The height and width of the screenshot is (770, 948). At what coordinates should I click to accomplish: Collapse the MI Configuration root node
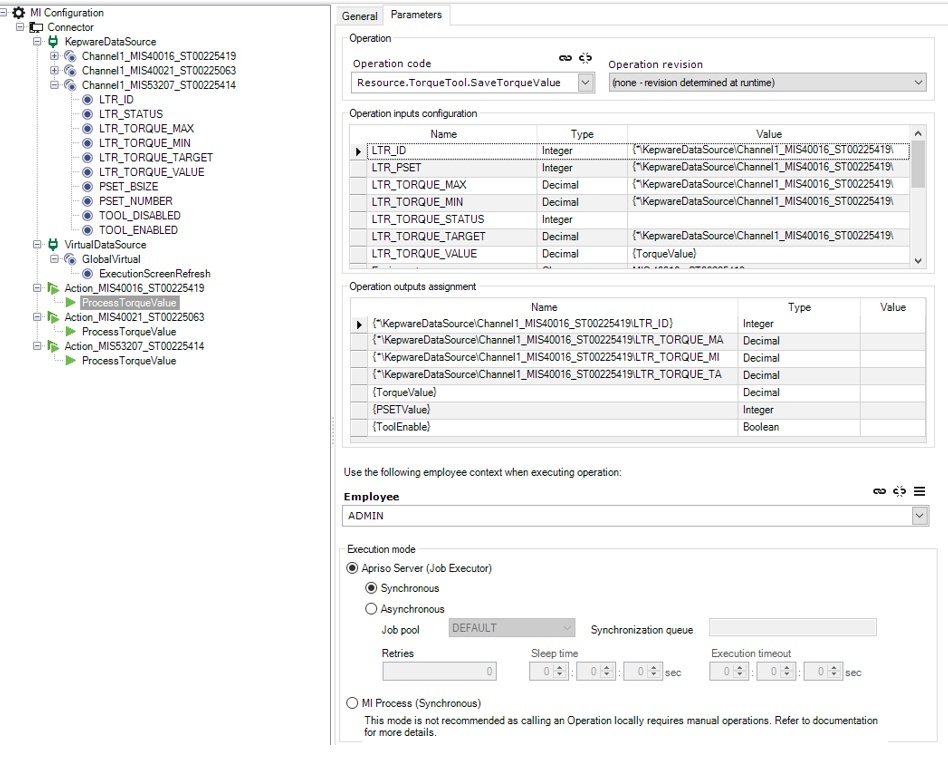point(4,12)
